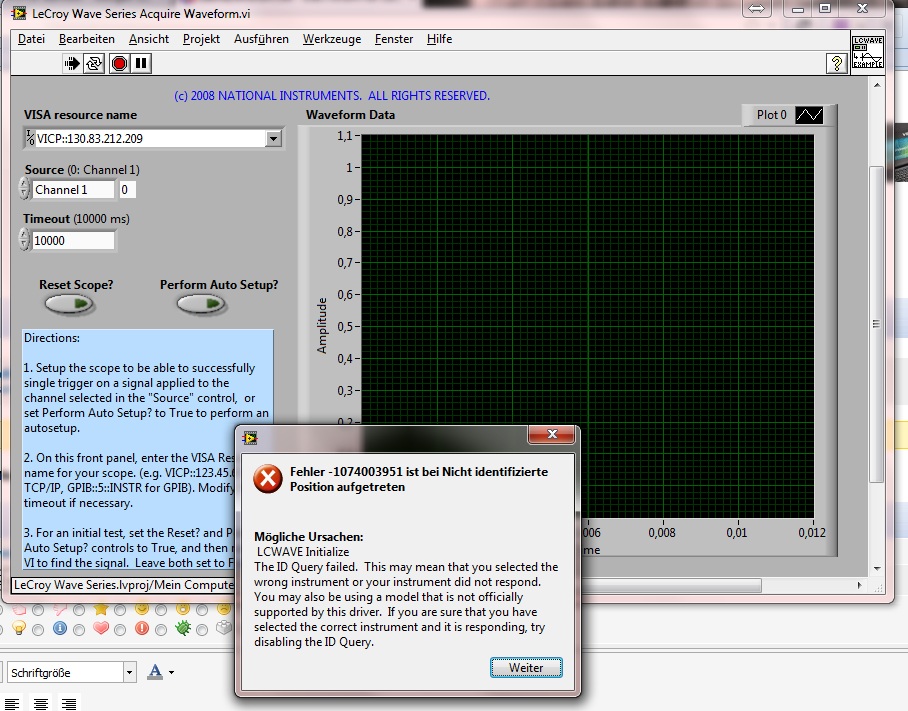Click the LCWAVE Example VI icon

pos(867,52)
